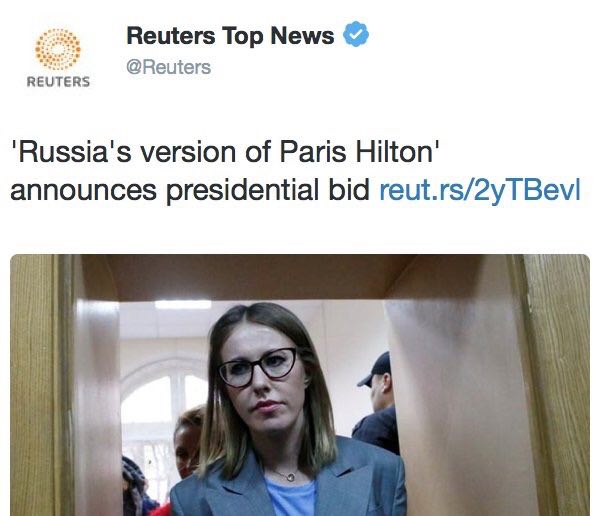Open the attached tweet photo
The image size is (606, 516).
[300, 385]
